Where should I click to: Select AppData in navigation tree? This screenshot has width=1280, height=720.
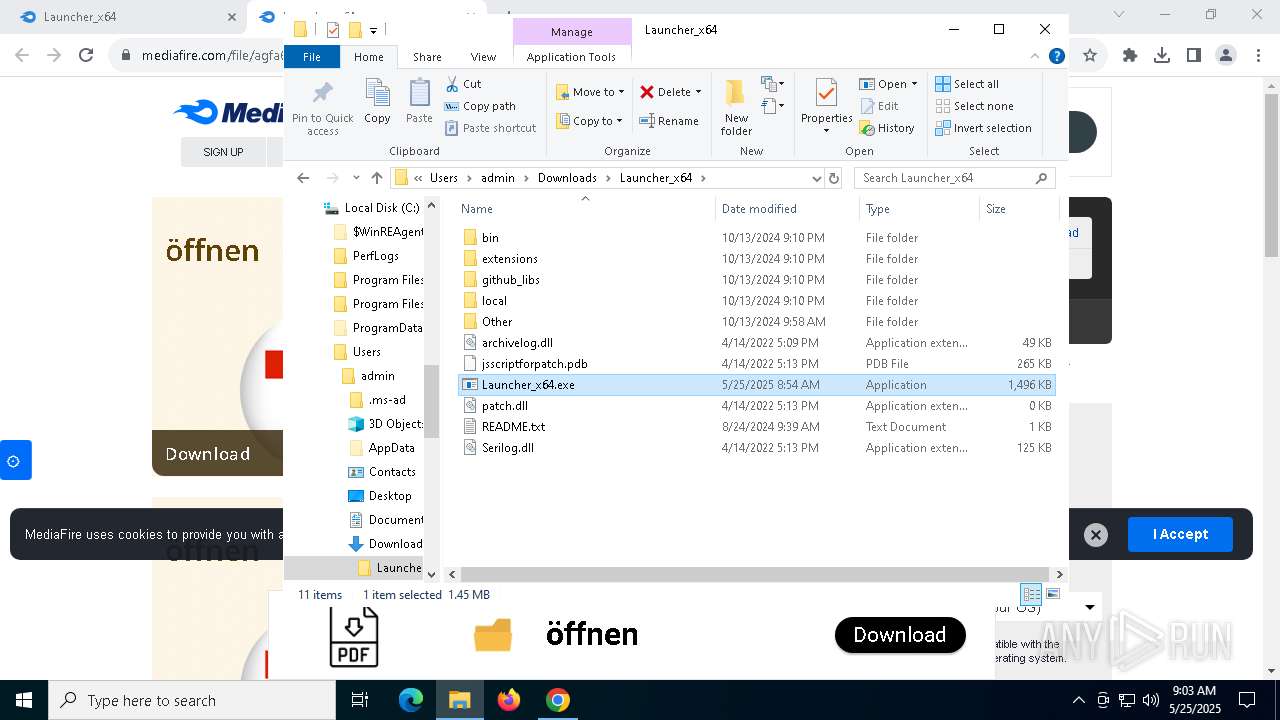click(391, 448)
